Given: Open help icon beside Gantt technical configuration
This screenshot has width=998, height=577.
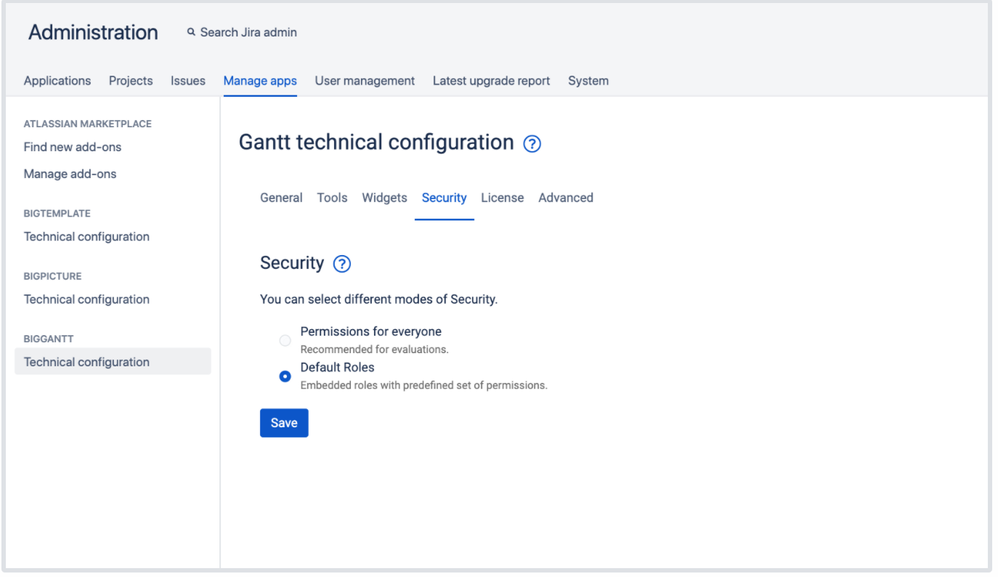Looking at the screenshot, I should point(532,144).
